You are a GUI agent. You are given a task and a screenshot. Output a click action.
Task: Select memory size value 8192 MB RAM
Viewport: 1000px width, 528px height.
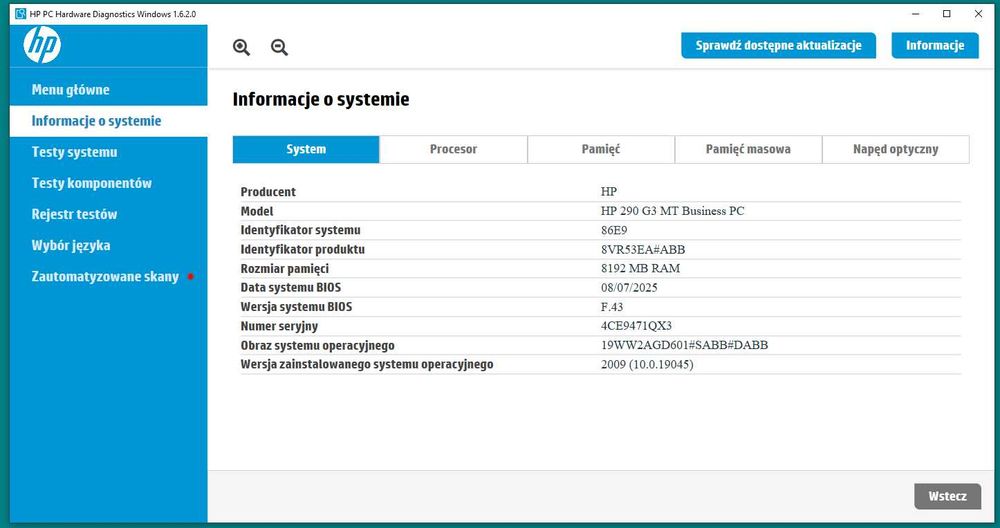pyautogui.click(x=640, y=268)
